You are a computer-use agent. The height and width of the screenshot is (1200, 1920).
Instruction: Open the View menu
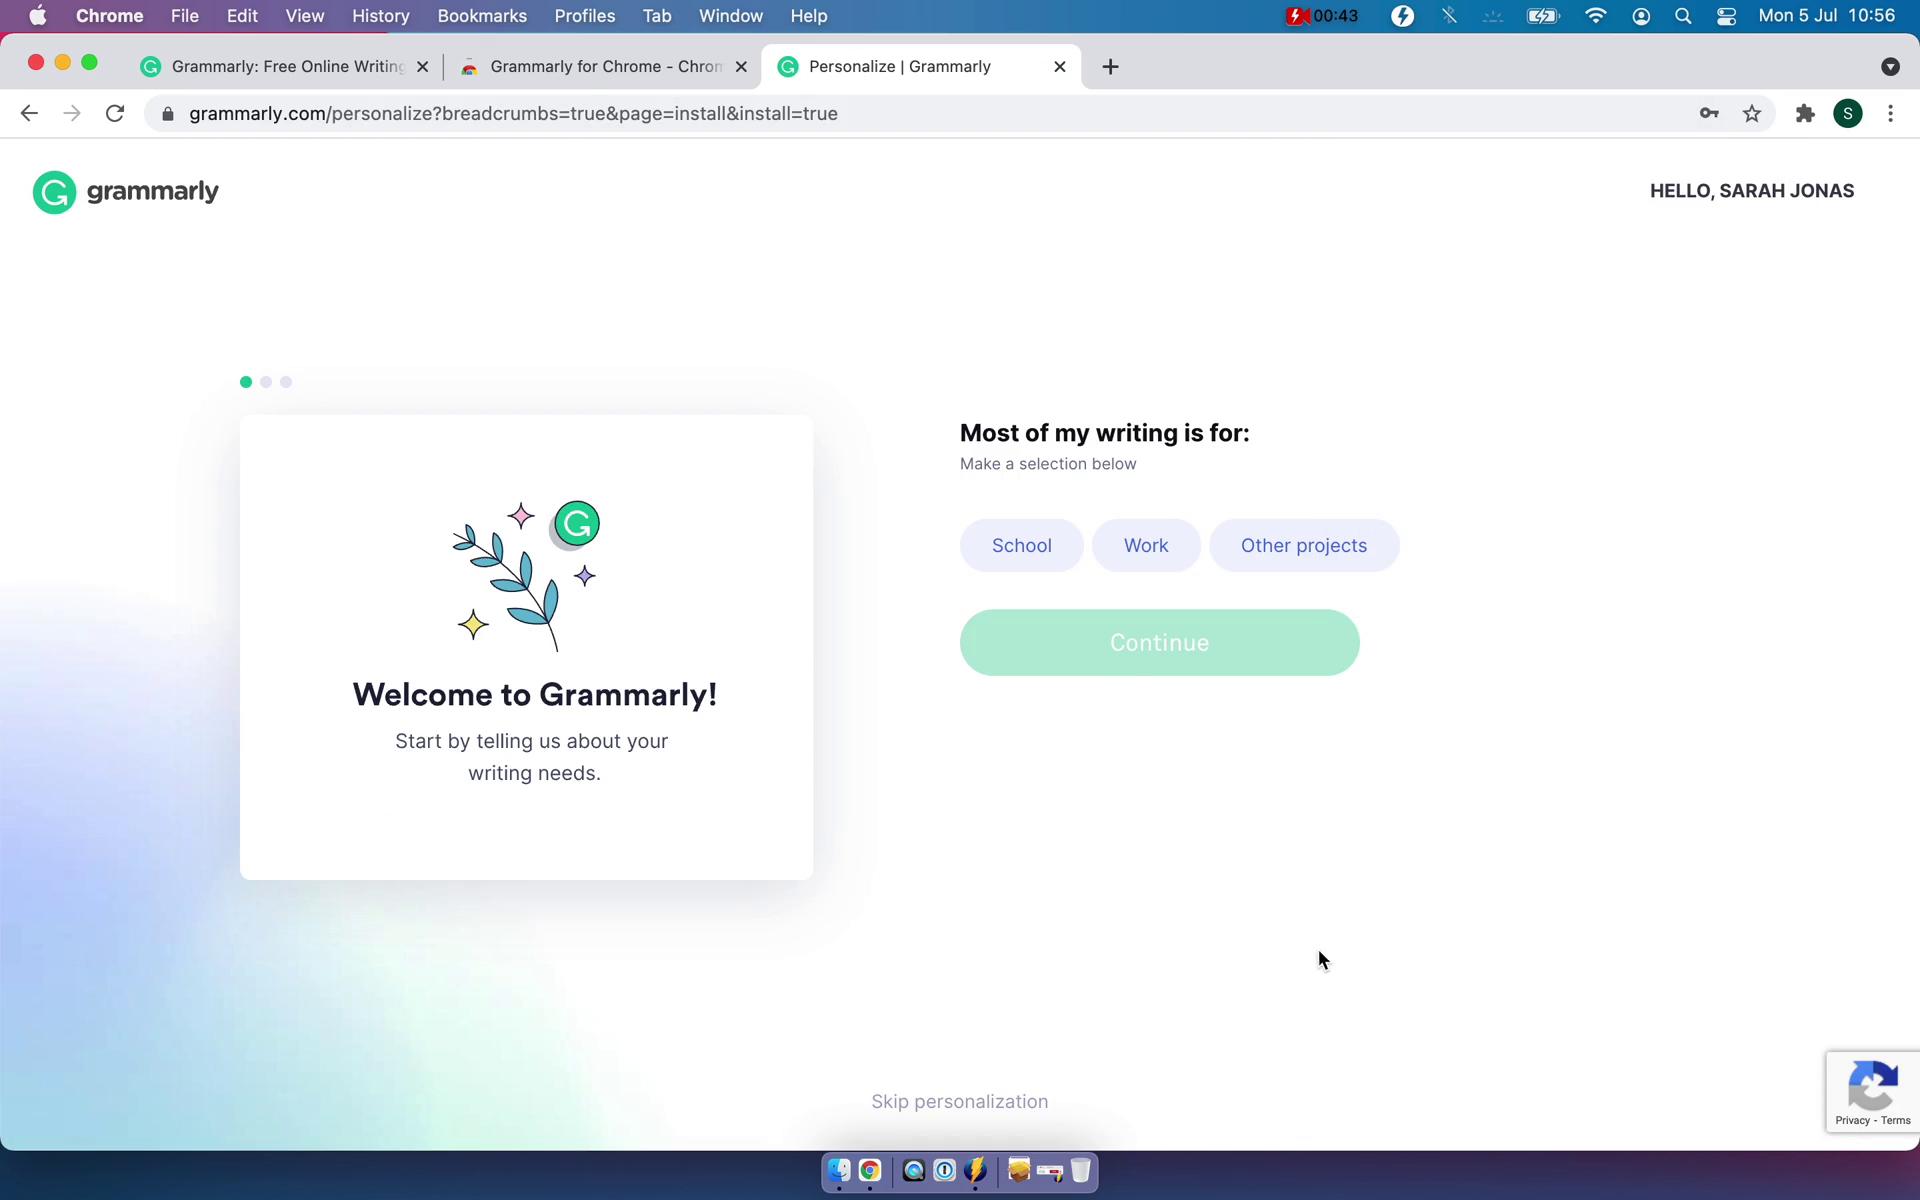pos(304,16)
